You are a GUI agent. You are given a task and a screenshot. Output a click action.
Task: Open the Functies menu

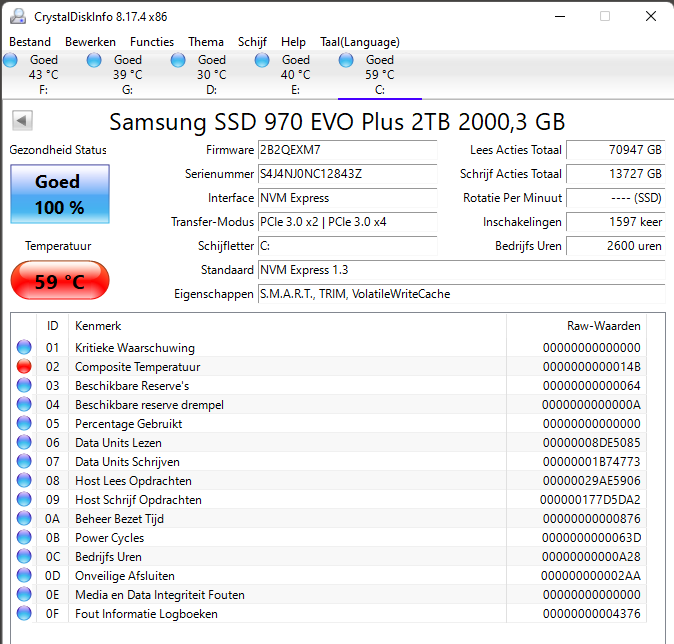click(x=152, y=42)
